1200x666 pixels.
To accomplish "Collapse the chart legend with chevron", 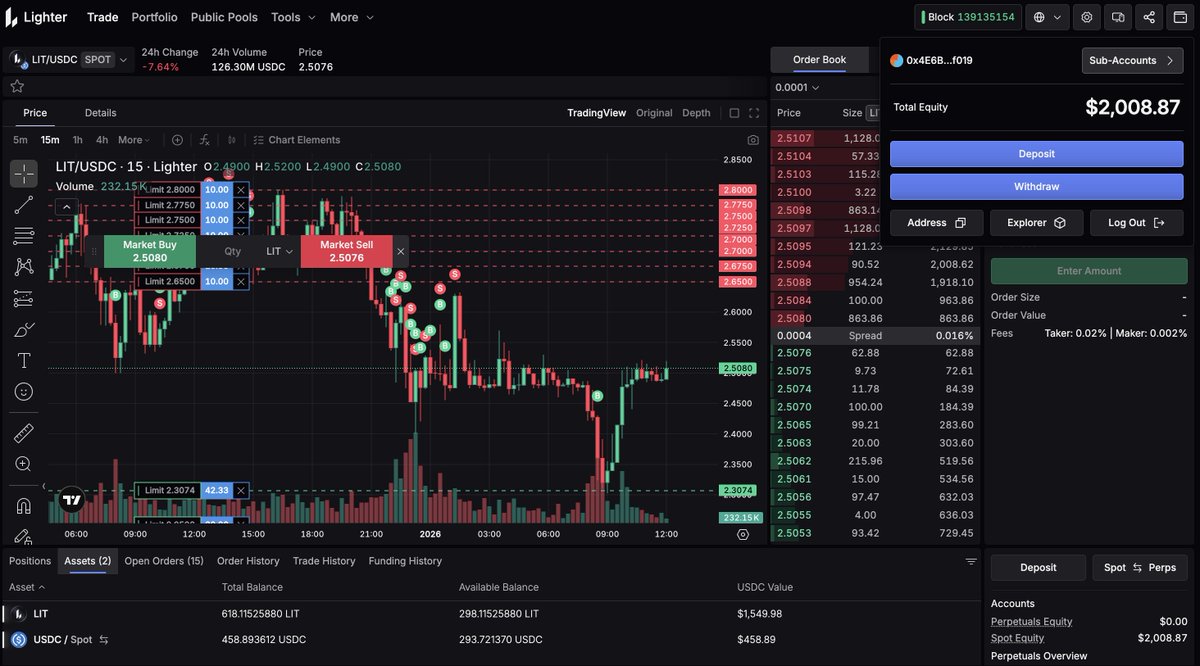I will 67,207.
